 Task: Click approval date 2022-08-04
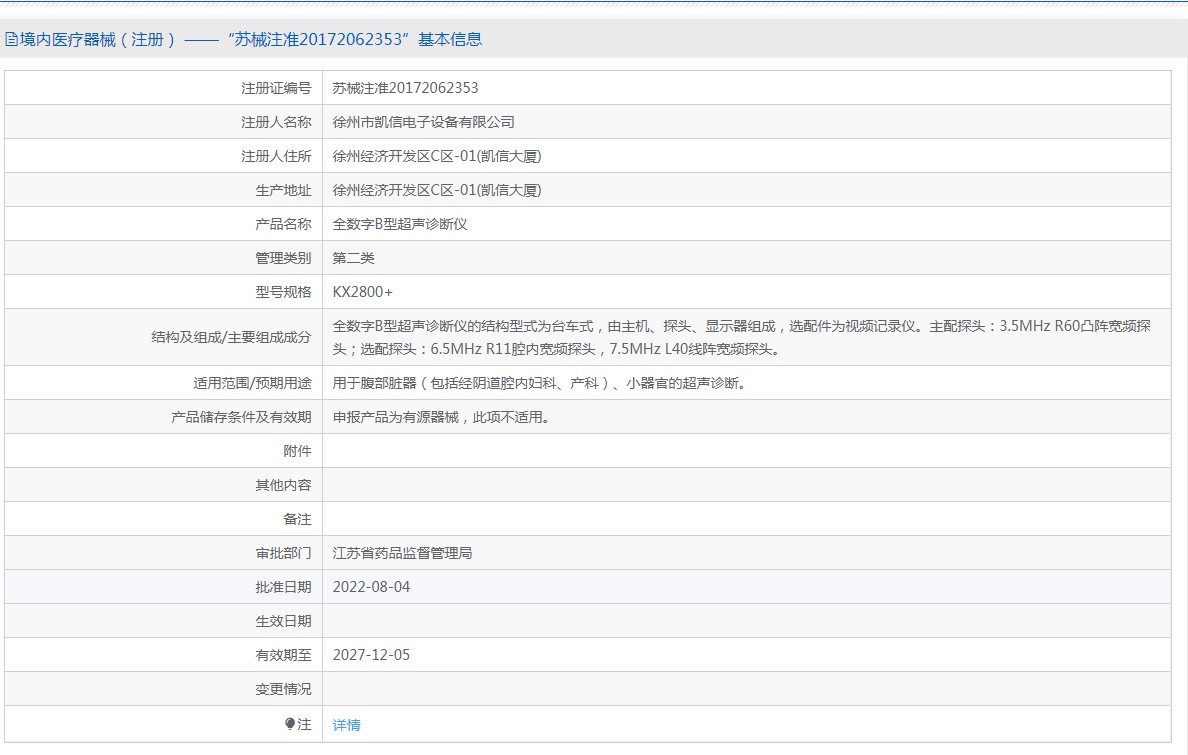coord(371,587)
